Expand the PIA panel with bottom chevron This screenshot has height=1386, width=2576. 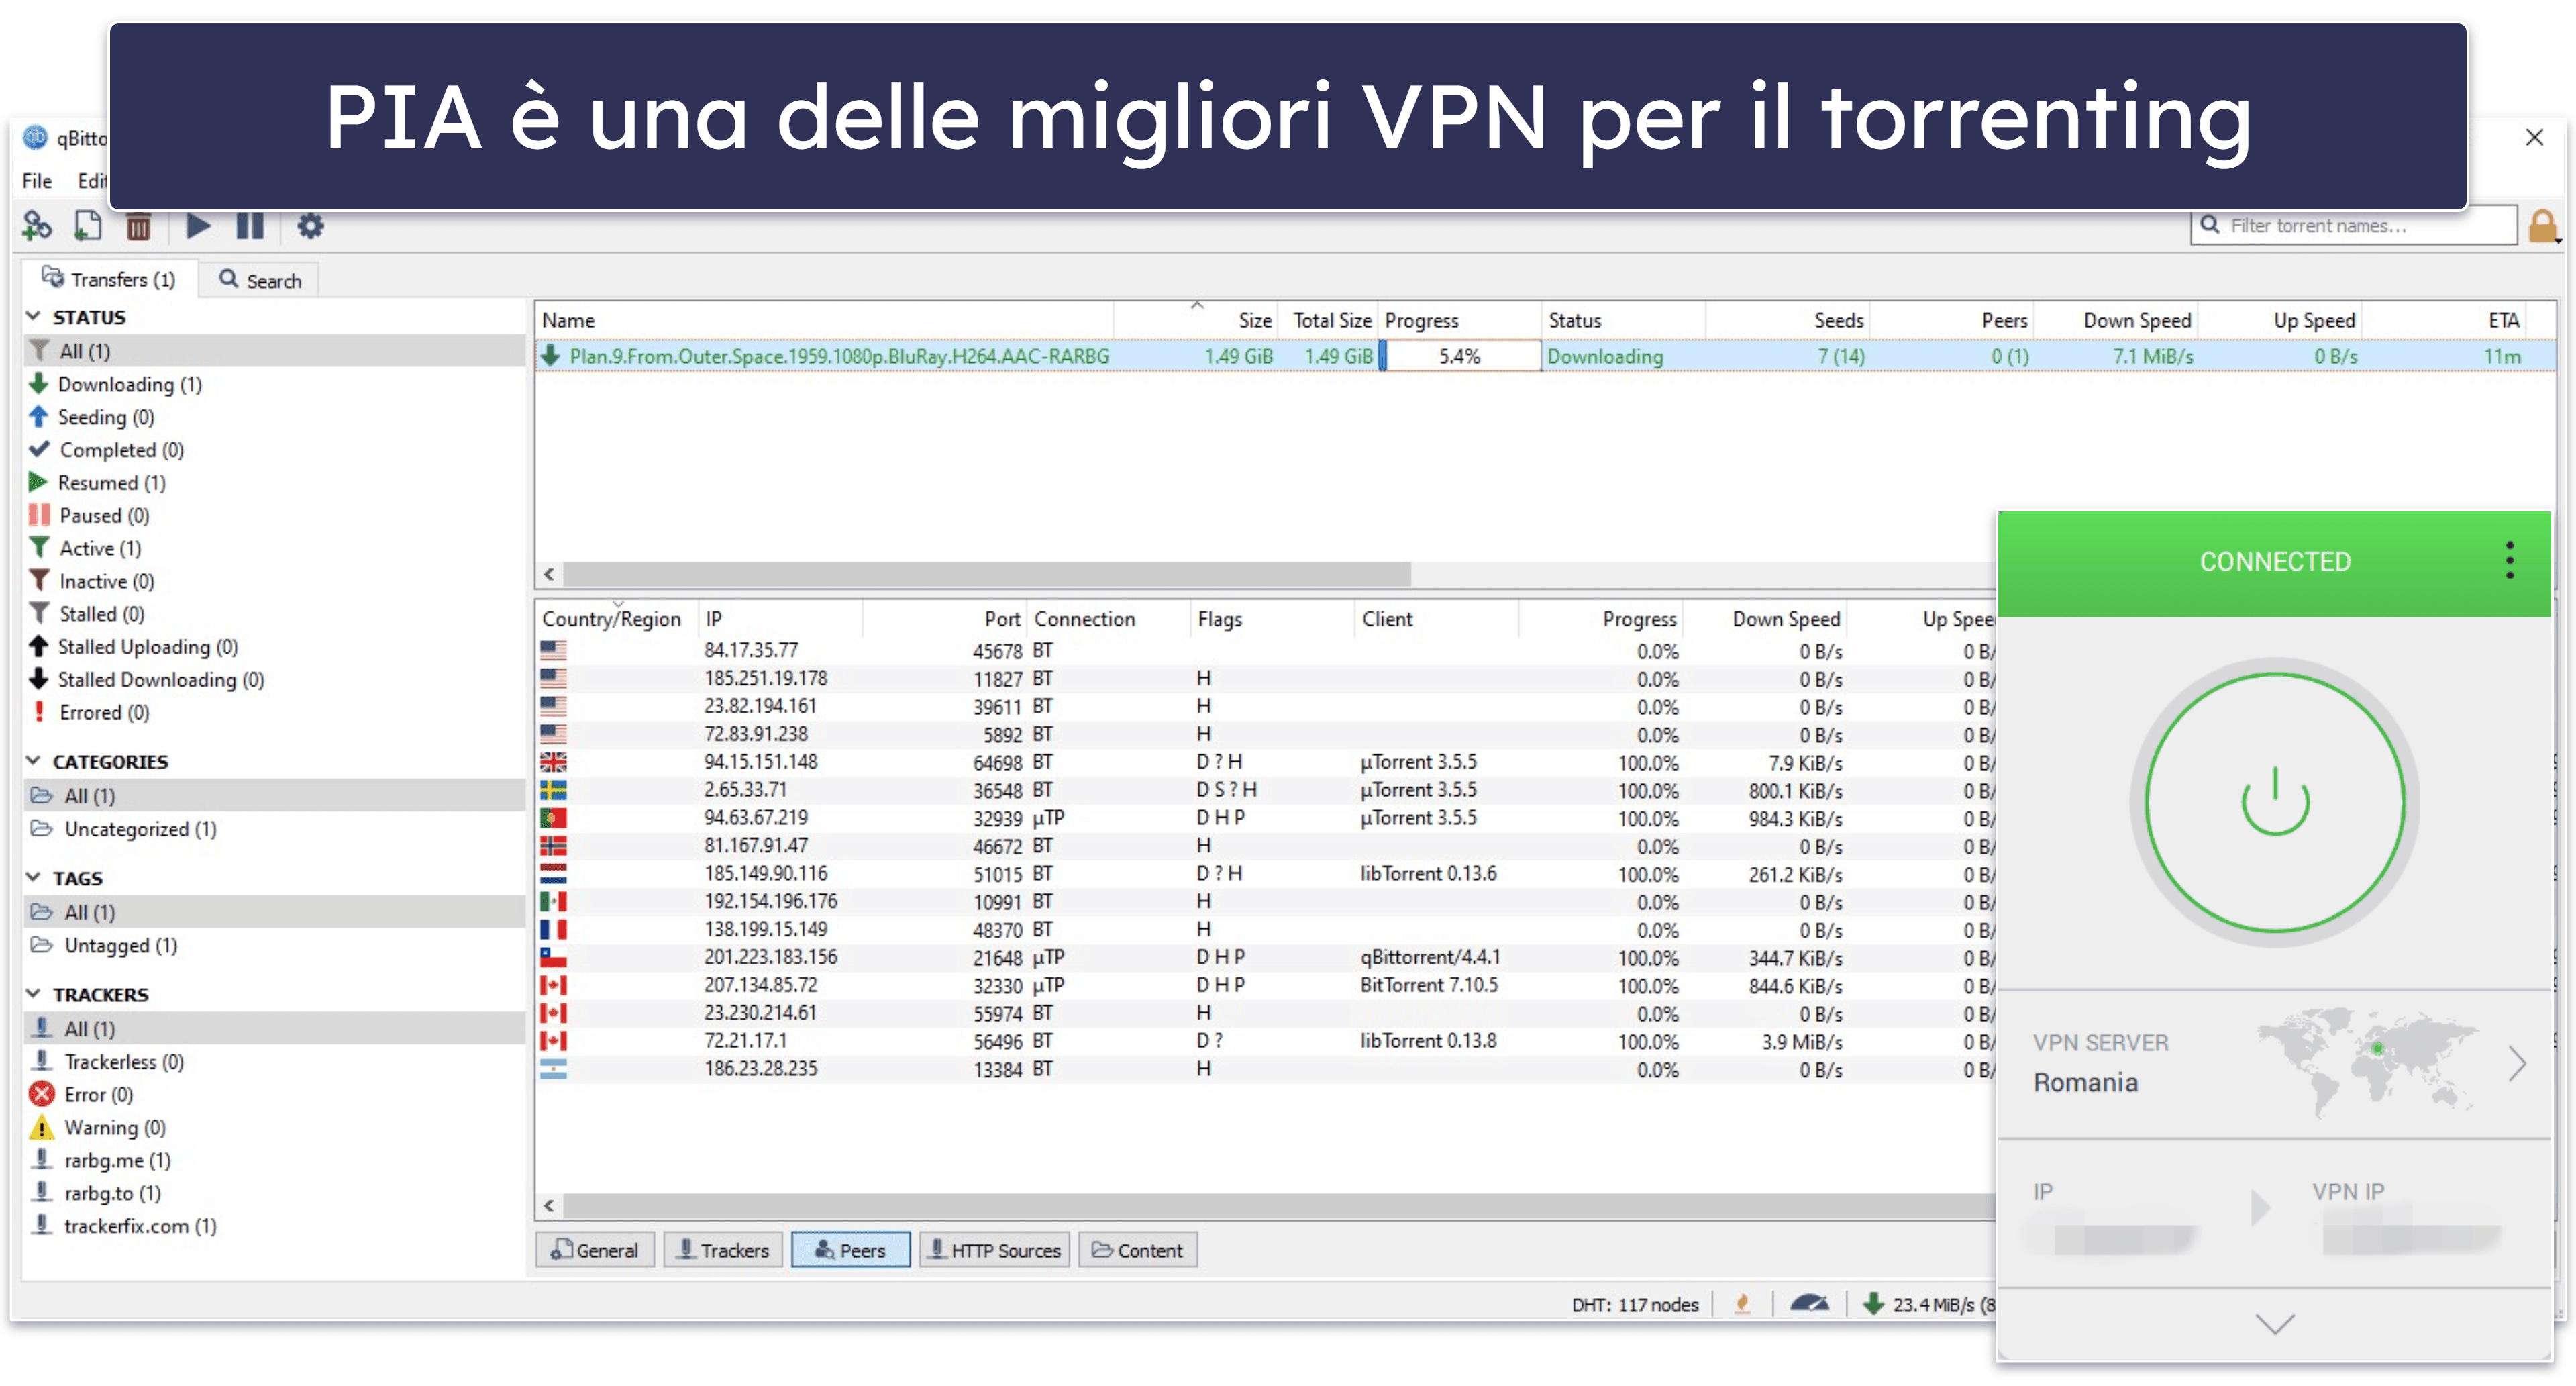click(x=2275, y=1324)
